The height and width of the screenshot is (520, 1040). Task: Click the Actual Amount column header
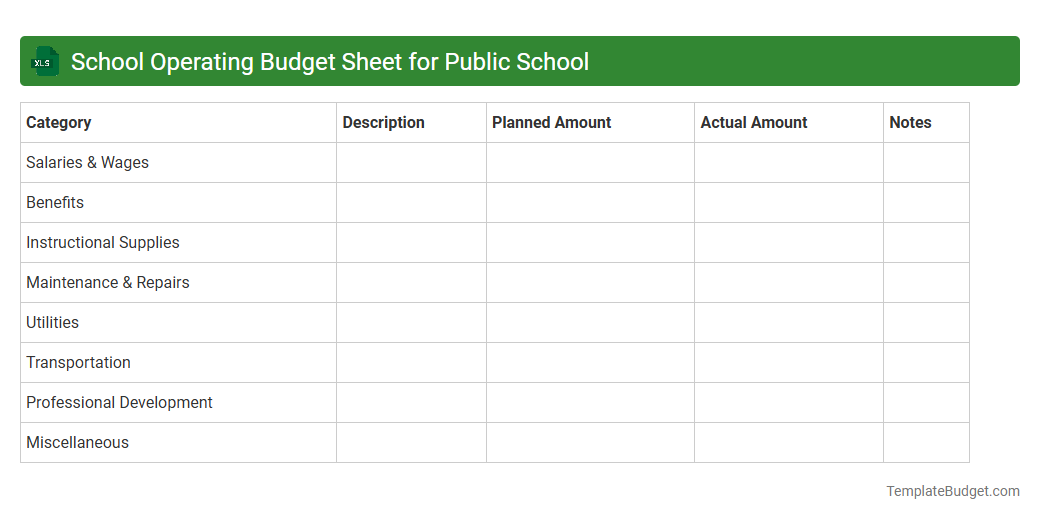coord(789,123)
